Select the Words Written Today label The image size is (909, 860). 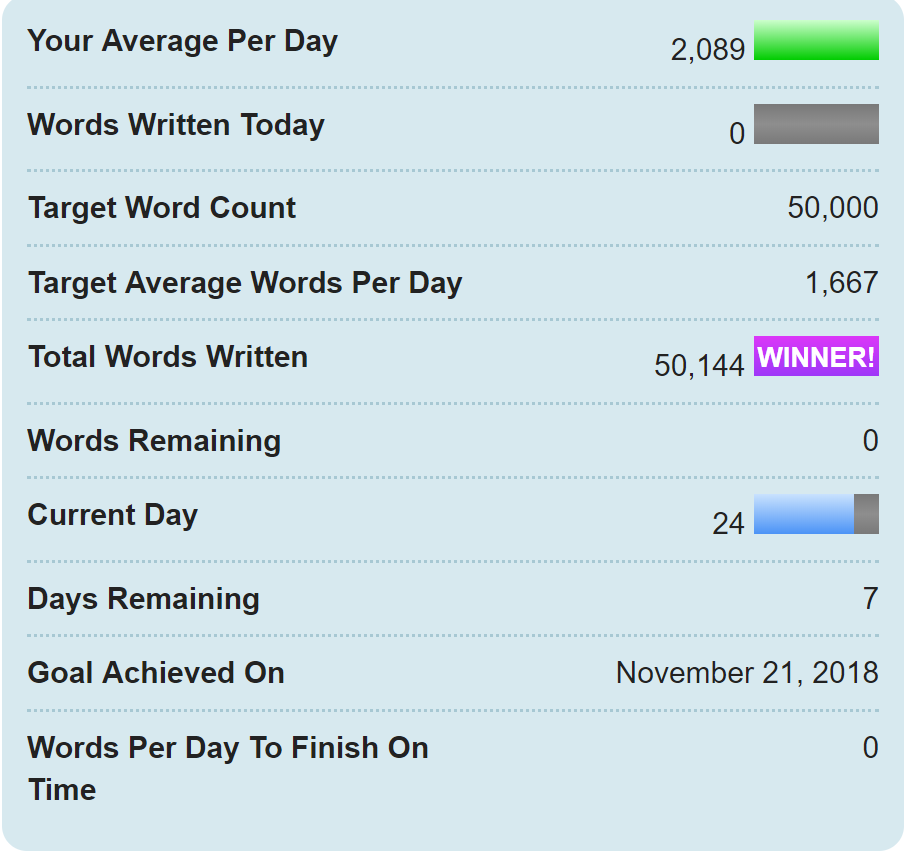(x=176, y=125)
